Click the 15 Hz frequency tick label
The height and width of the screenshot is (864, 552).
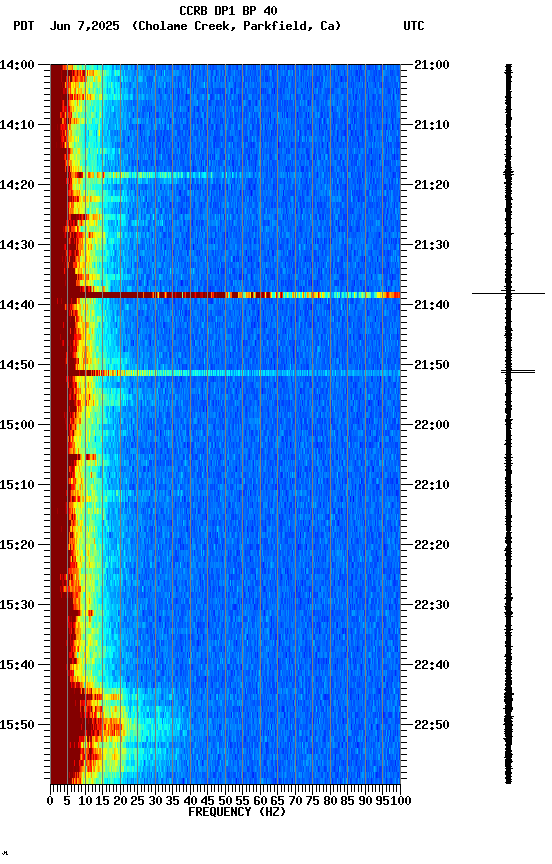pos(102,801)
